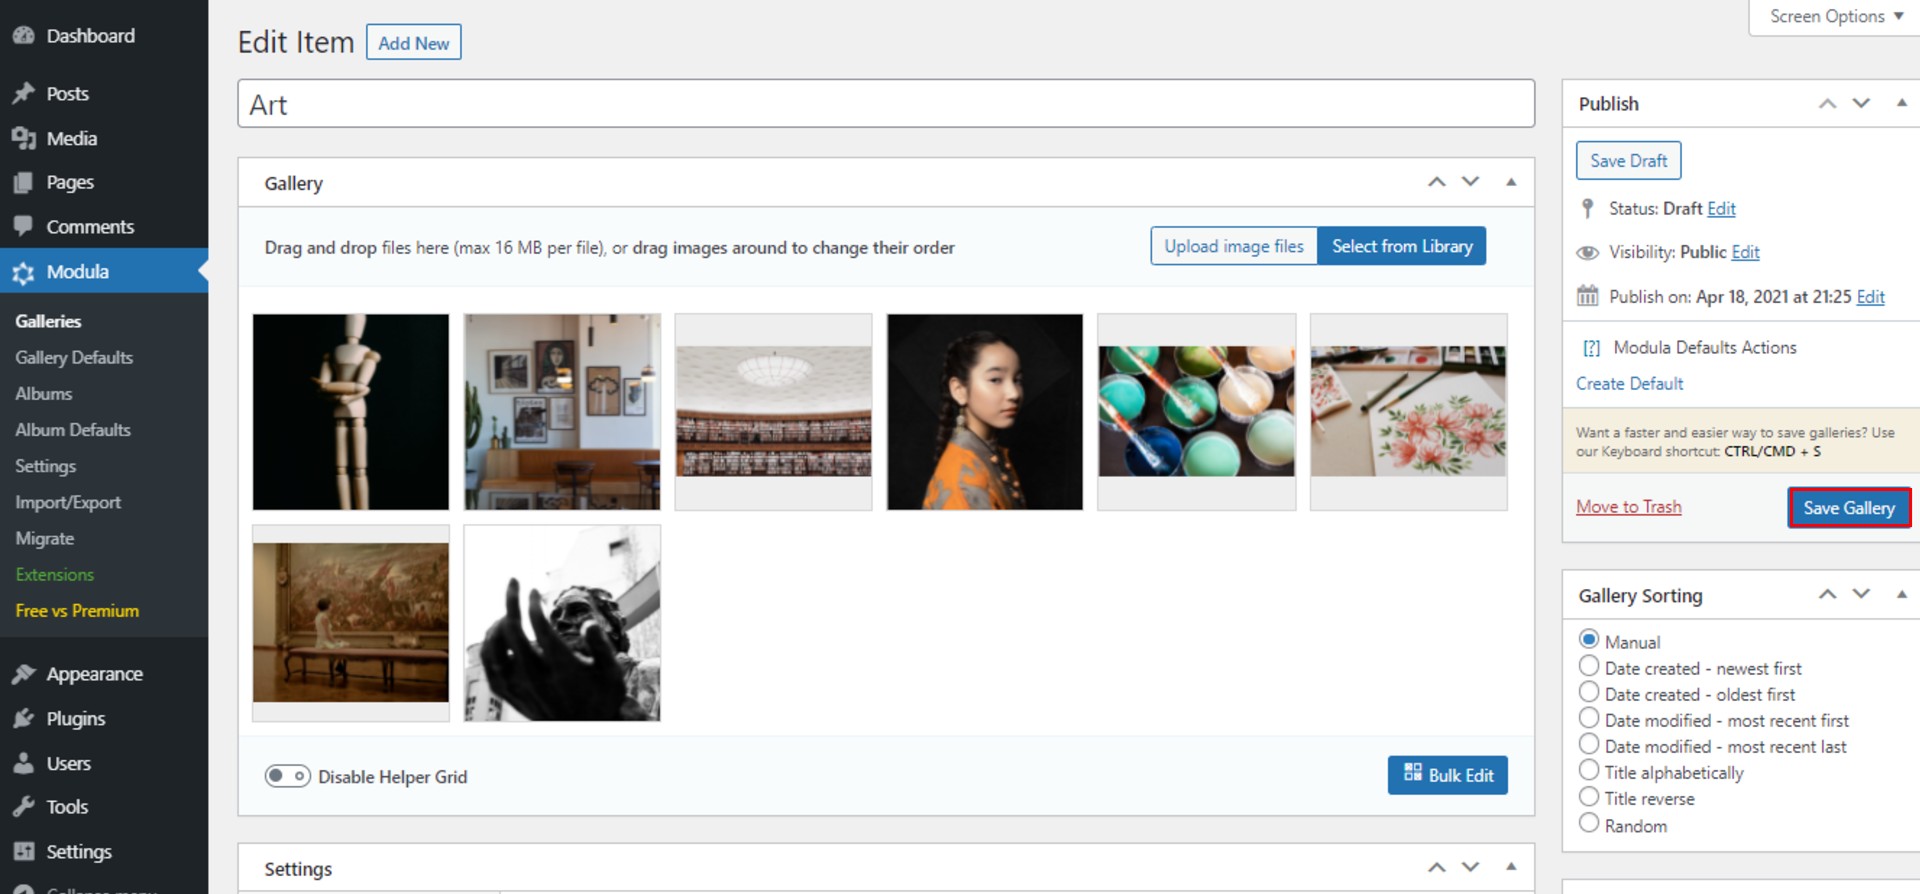The height and width of the screenshot is (894, 1920).
Task: Click the Appearance paintbrush icon
Action: coord(24,674)
